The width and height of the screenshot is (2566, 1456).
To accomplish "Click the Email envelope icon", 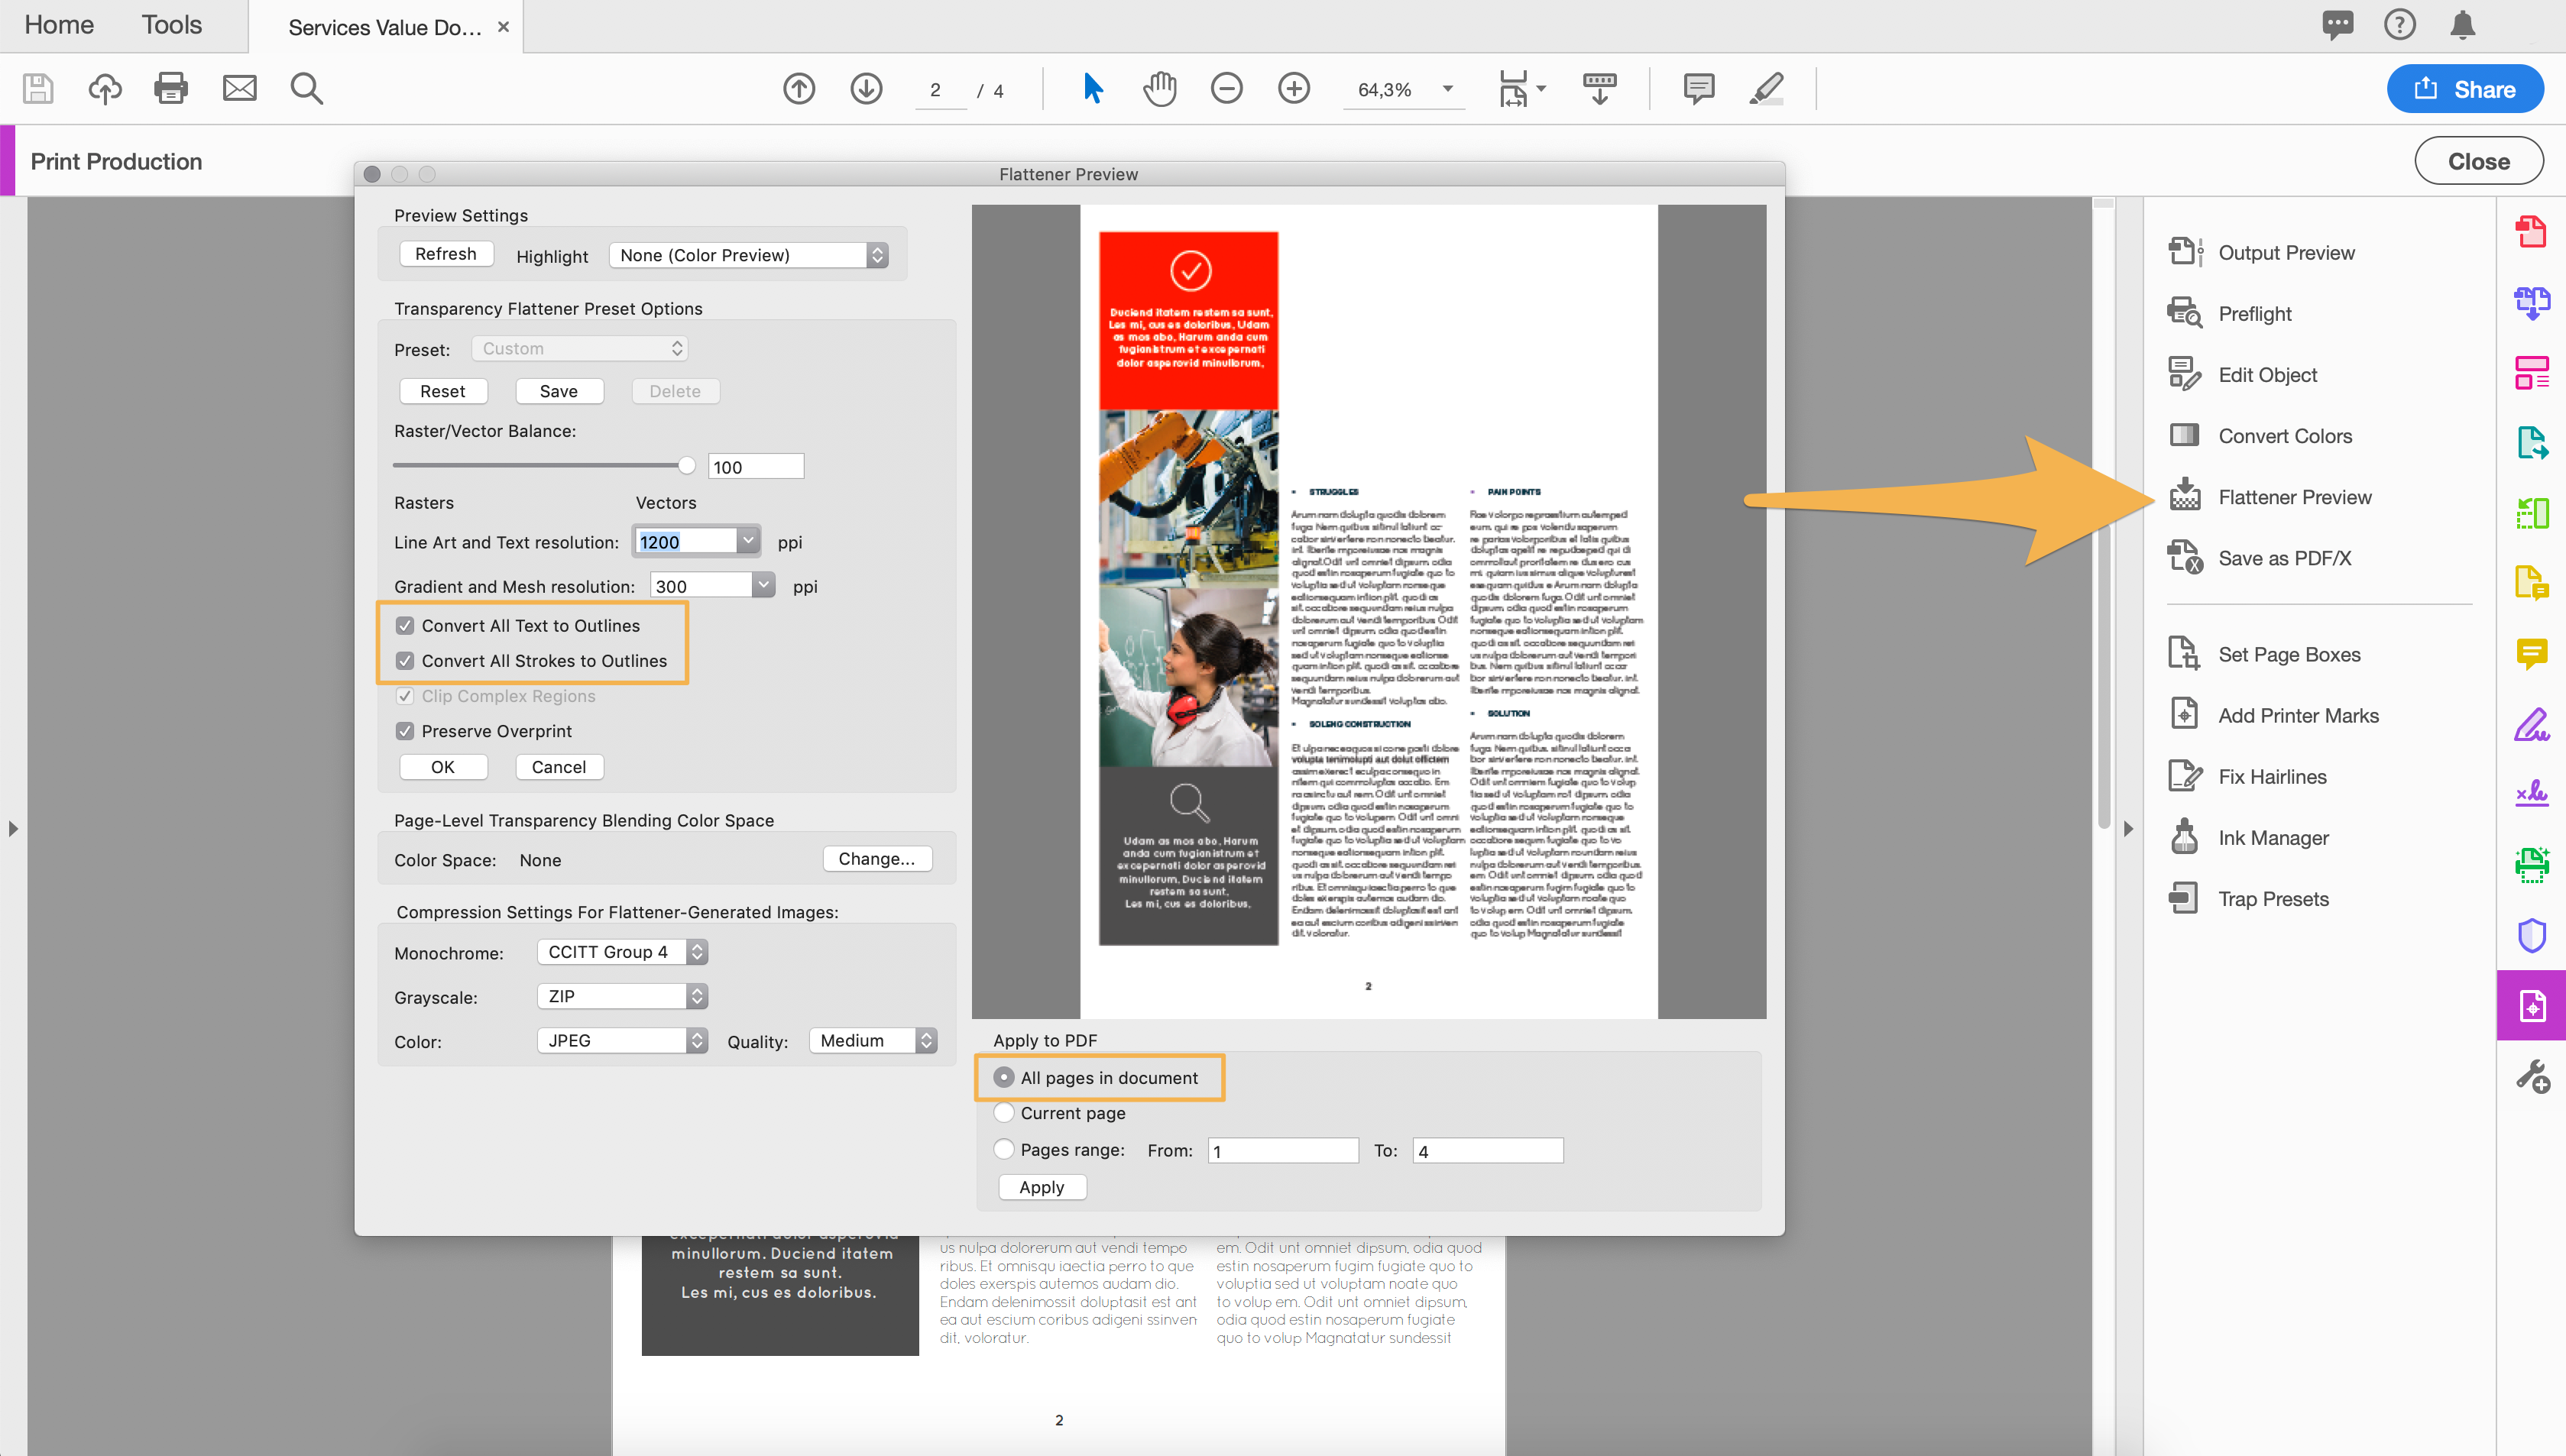I will pos(239,89).
